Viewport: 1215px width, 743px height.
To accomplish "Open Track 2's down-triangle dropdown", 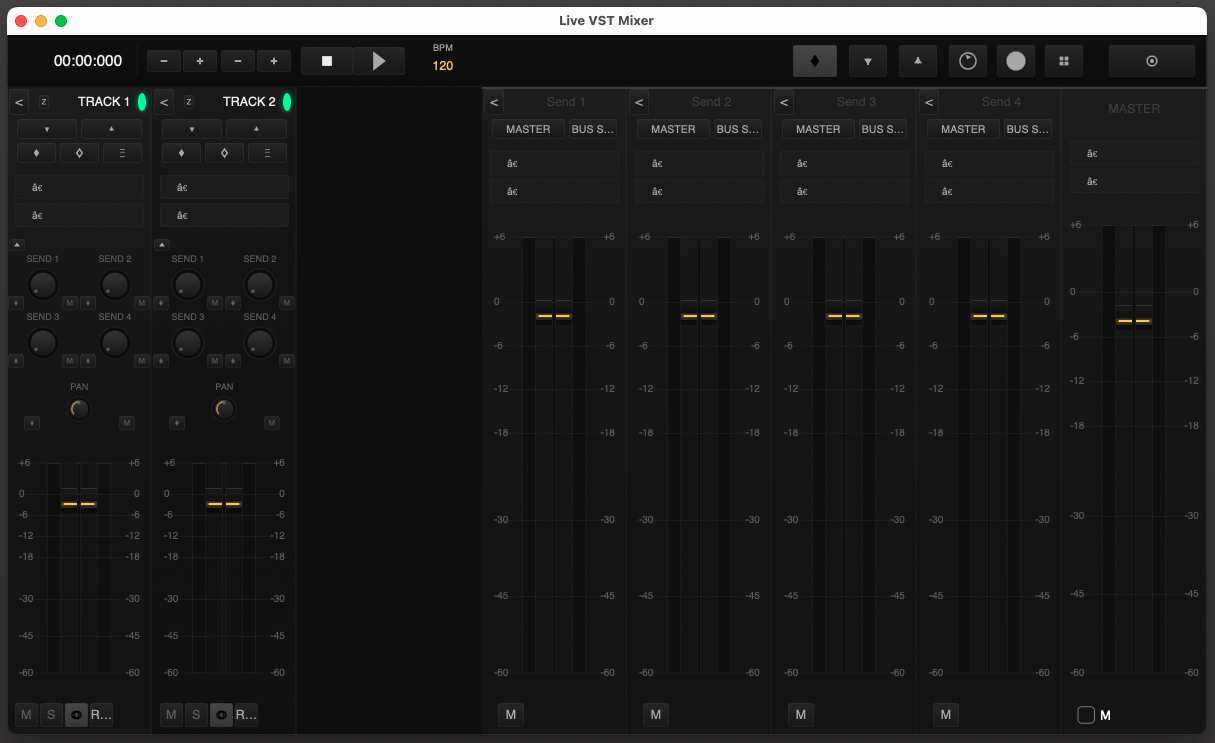I will pyautogui.click(x=192, y=129).
